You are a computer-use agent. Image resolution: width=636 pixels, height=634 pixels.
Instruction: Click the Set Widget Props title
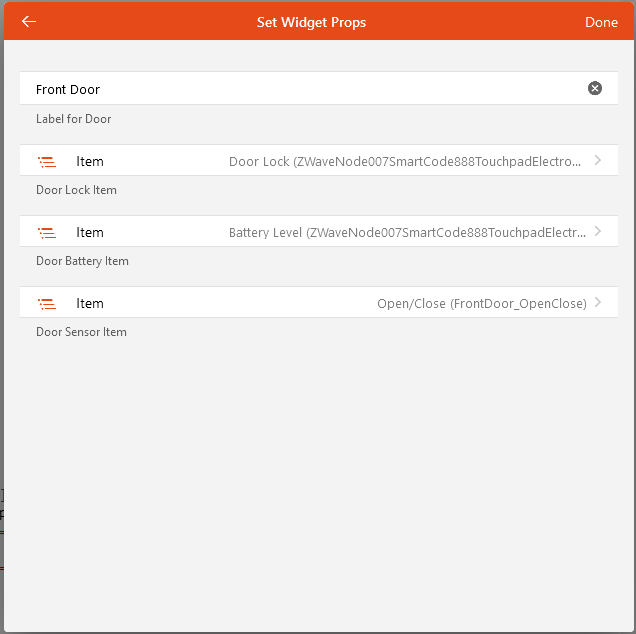point(311,22)
